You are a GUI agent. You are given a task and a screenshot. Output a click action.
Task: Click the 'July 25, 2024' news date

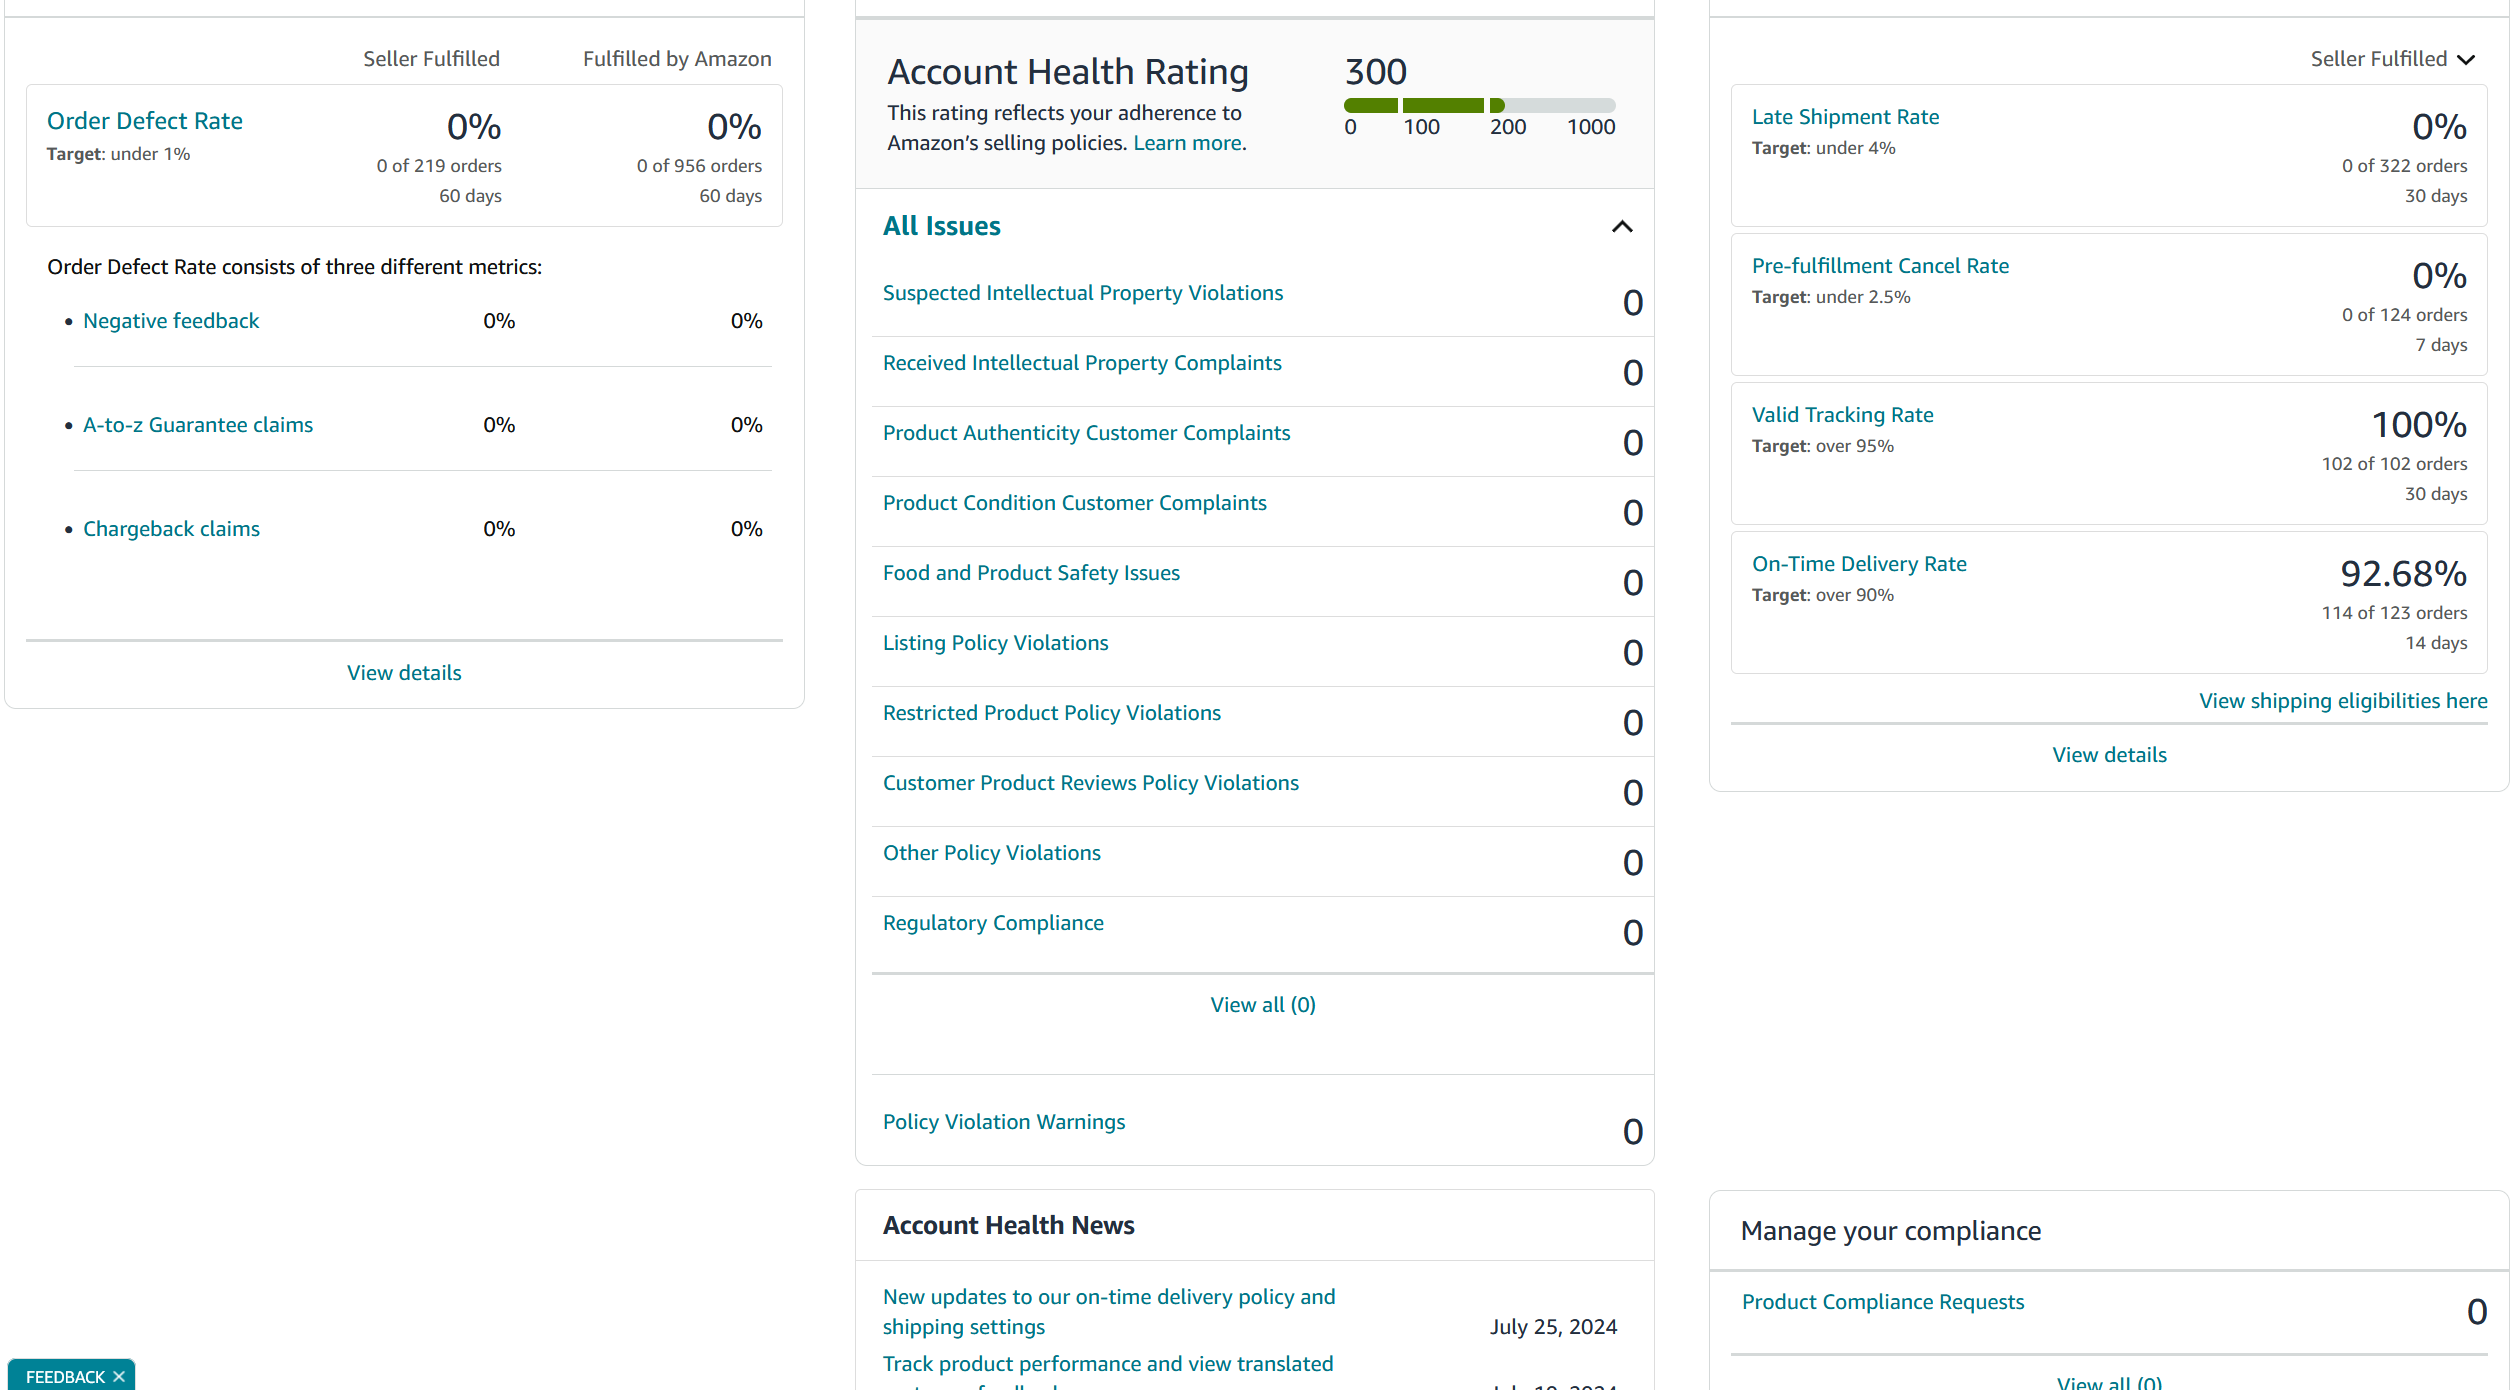tap(1553, 1327)
